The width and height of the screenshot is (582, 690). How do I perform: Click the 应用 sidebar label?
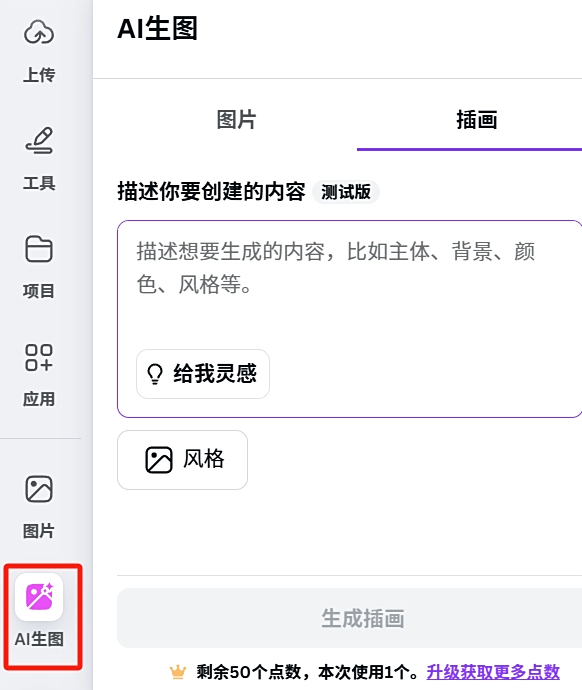[x=39, y=399]
